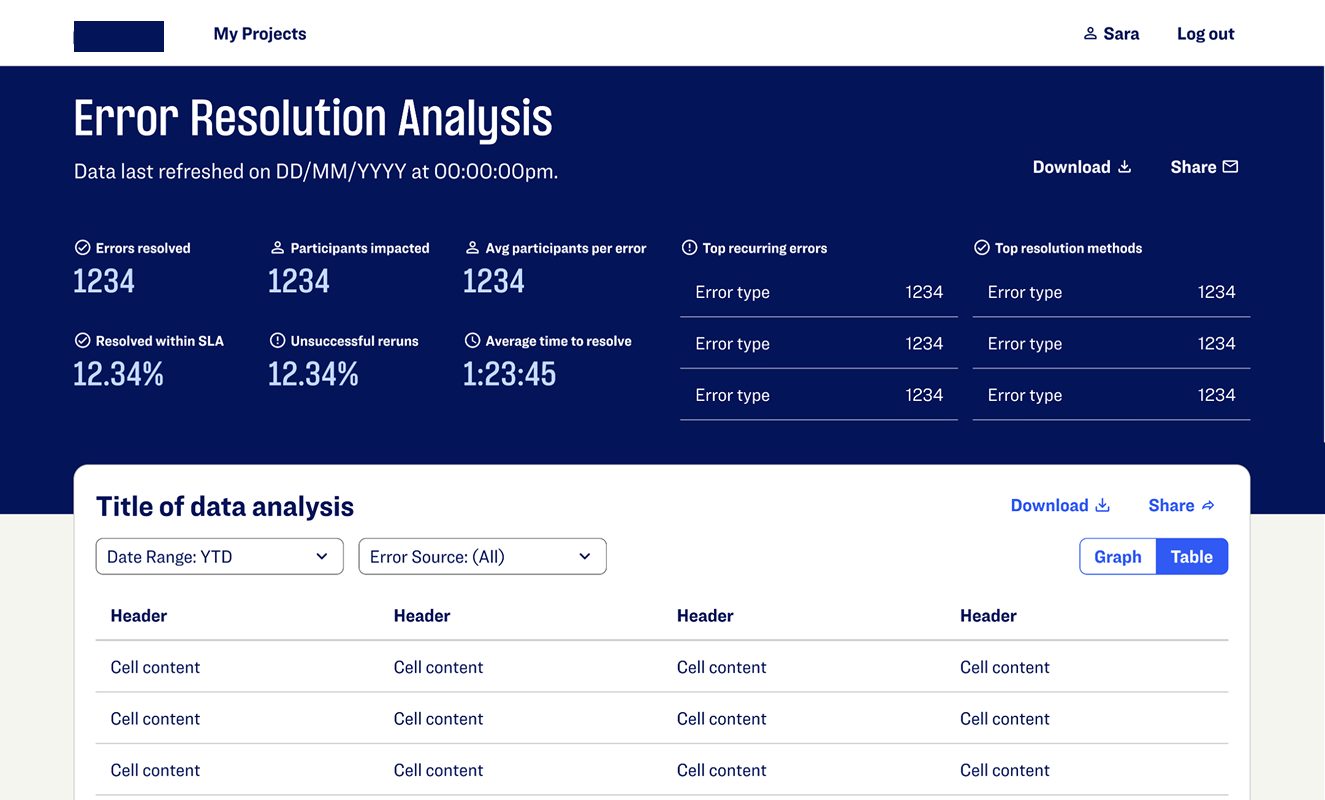Click the clock icon beside Average time to resolve

[473, 341]
